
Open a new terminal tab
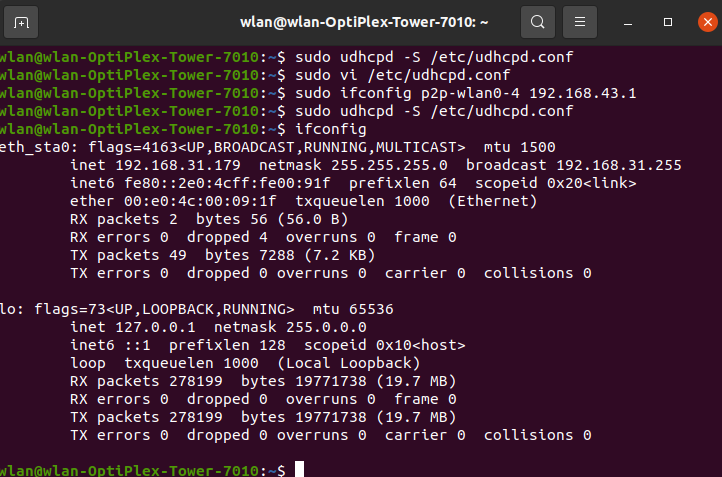pyautogui.click(x=21, y=22)
